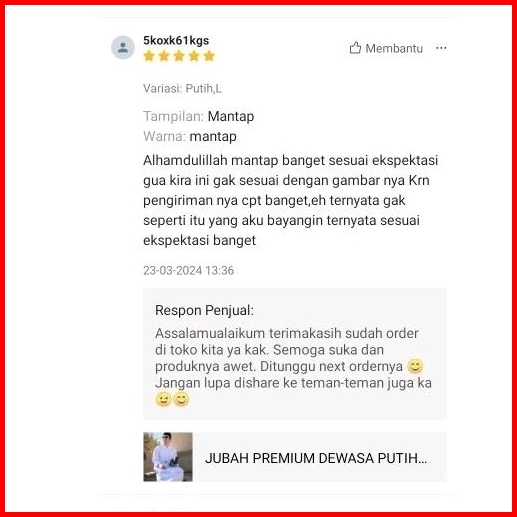Click the white robe product thumbnail
The image size is (517, 517).
tap(168, 457)
